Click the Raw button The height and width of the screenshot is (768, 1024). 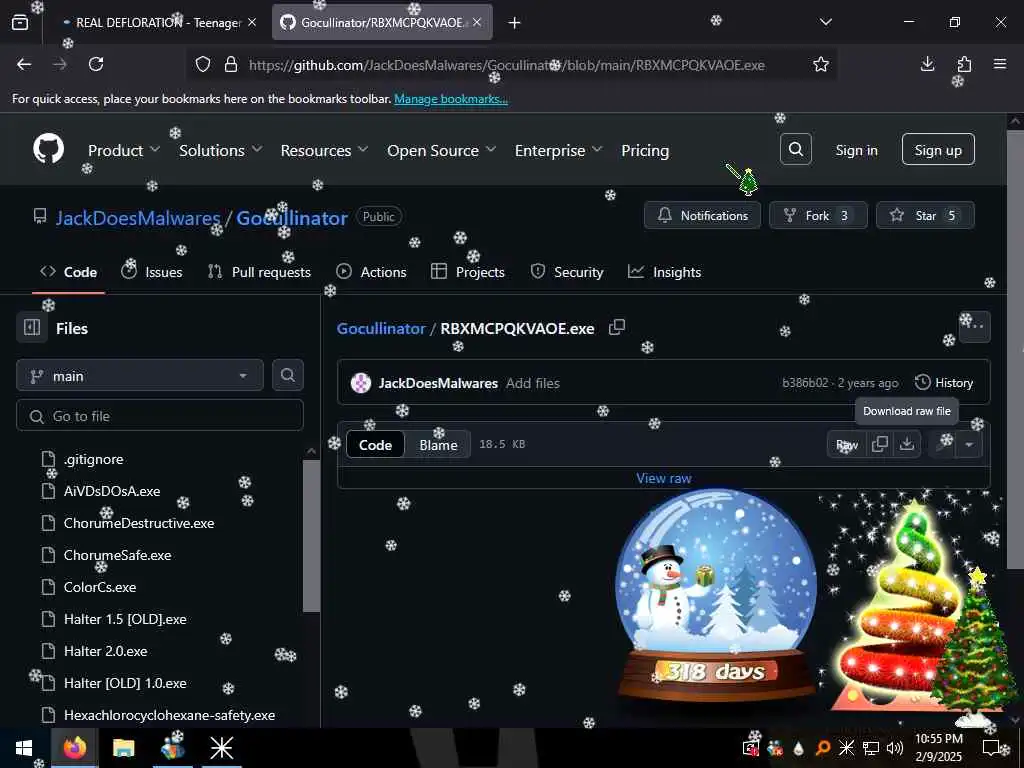(x=847, y=445)
